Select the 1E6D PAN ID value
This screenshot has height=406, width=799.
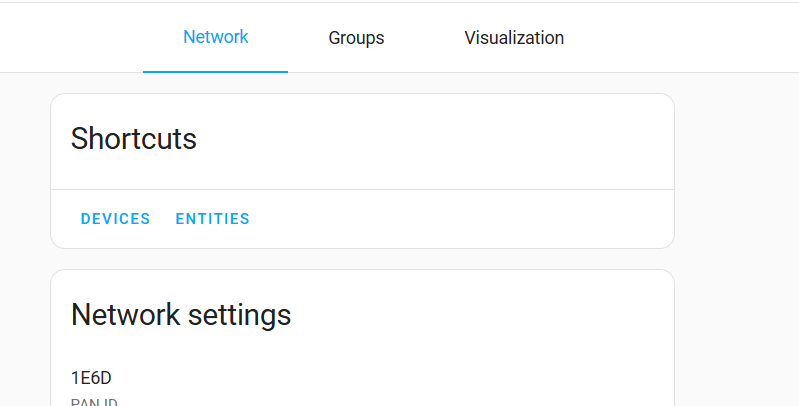(91, 378)
